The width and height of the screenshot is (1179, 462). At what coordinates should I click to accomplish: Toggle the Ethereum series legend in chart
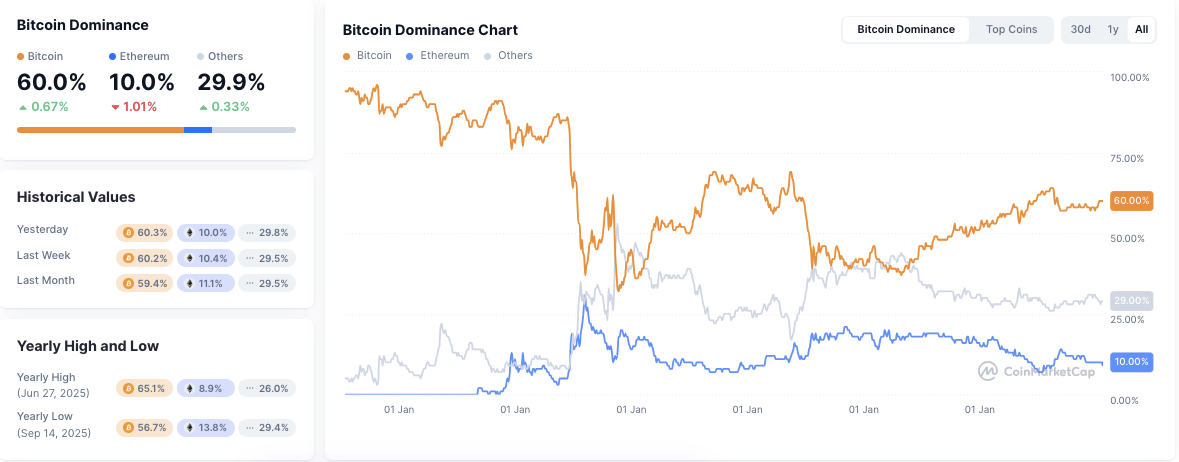pyautogui.click(x=437, y=56)
